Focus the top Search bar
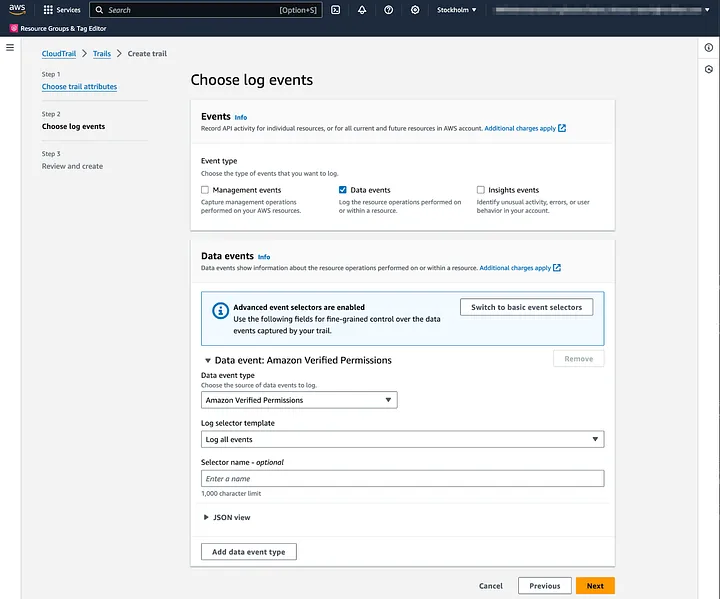720x599 pixels. (x=206, y=10)
